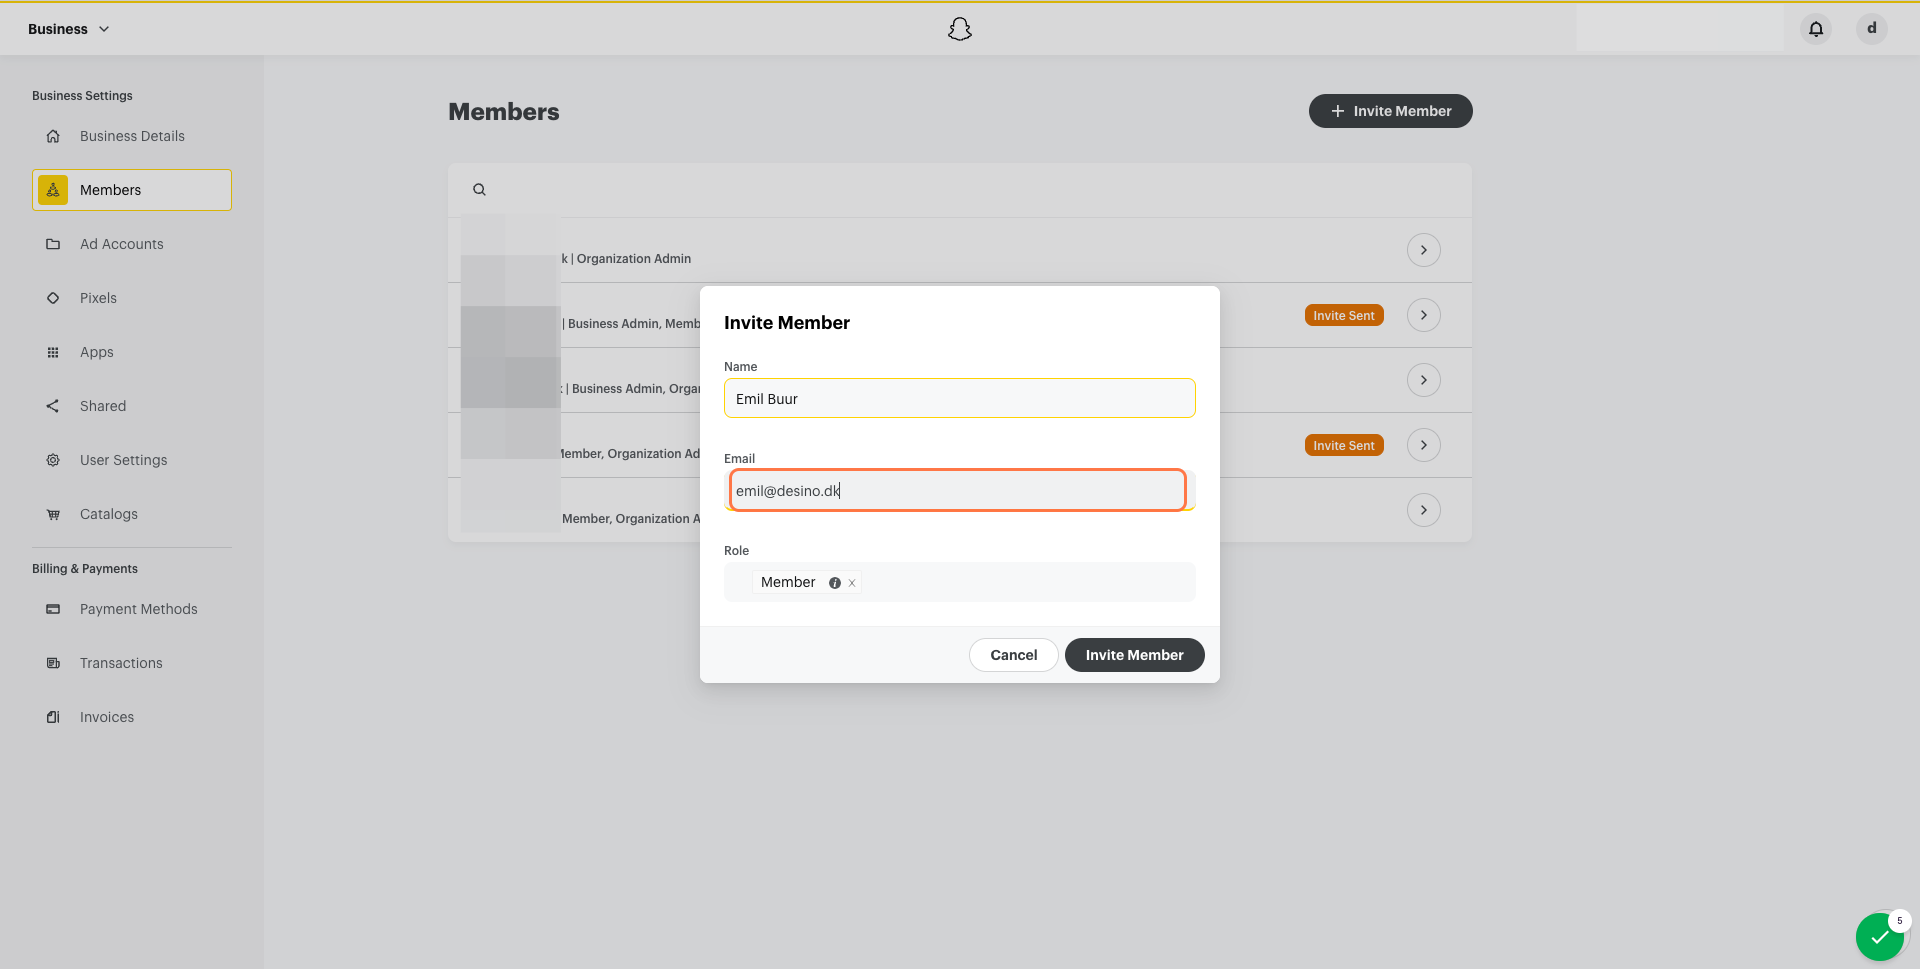Click the first Invite Sent badge

(x=1344, y=315)
